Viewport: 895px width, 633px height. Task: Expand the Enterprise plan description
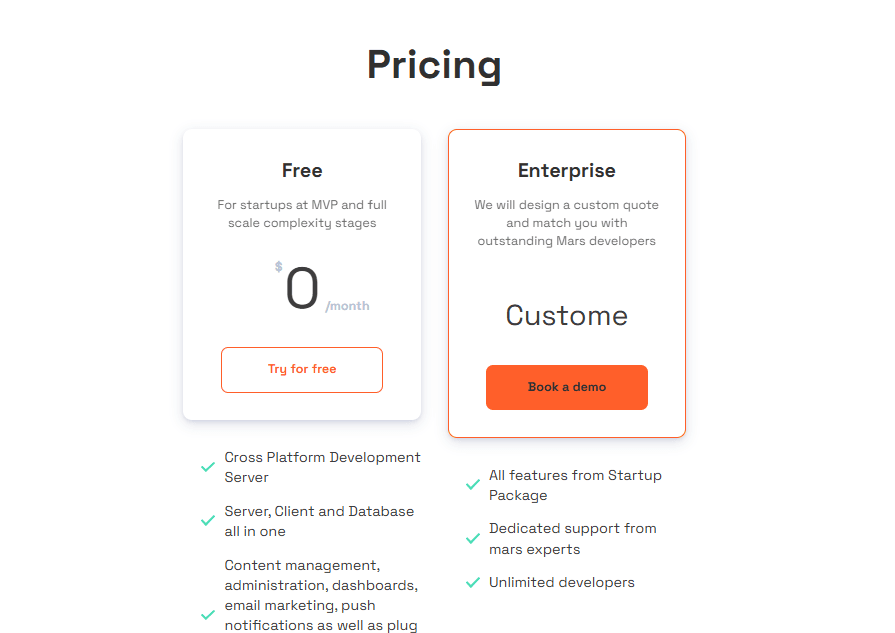(x=567, y=222)
